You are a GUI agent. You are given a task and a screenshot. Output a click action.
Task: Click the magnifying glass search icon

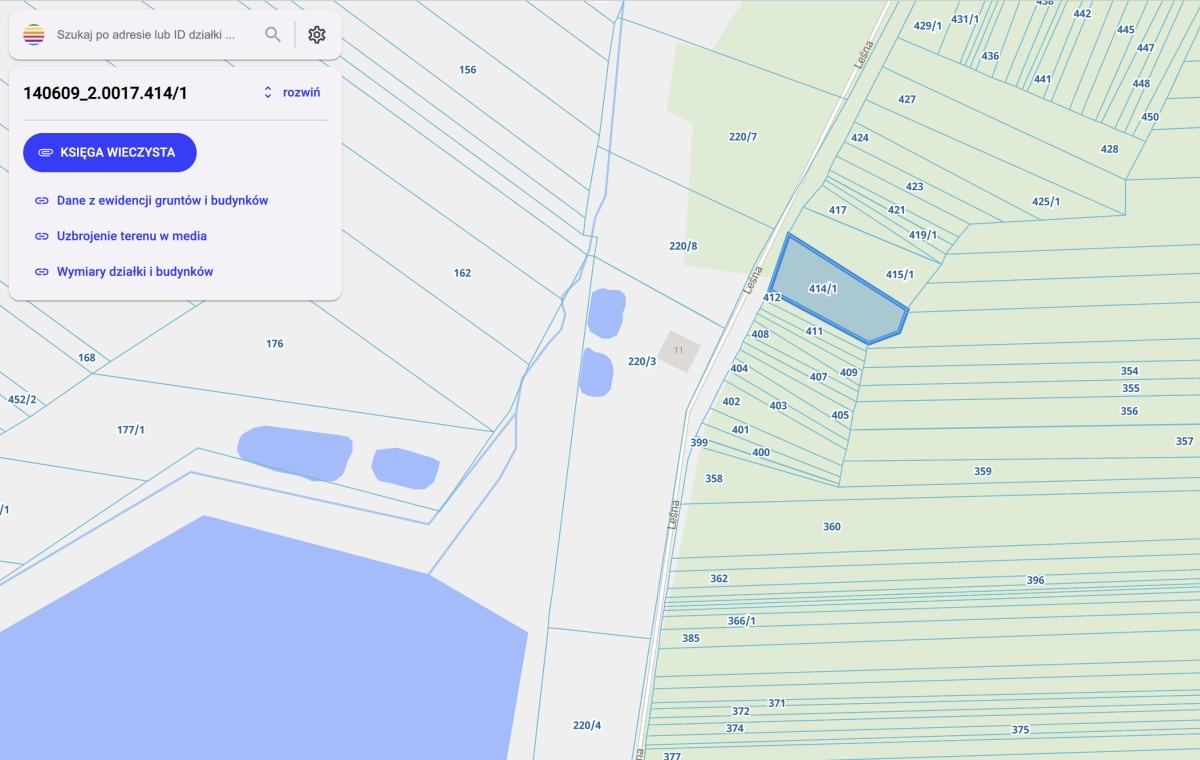click(x=273, y=35)
